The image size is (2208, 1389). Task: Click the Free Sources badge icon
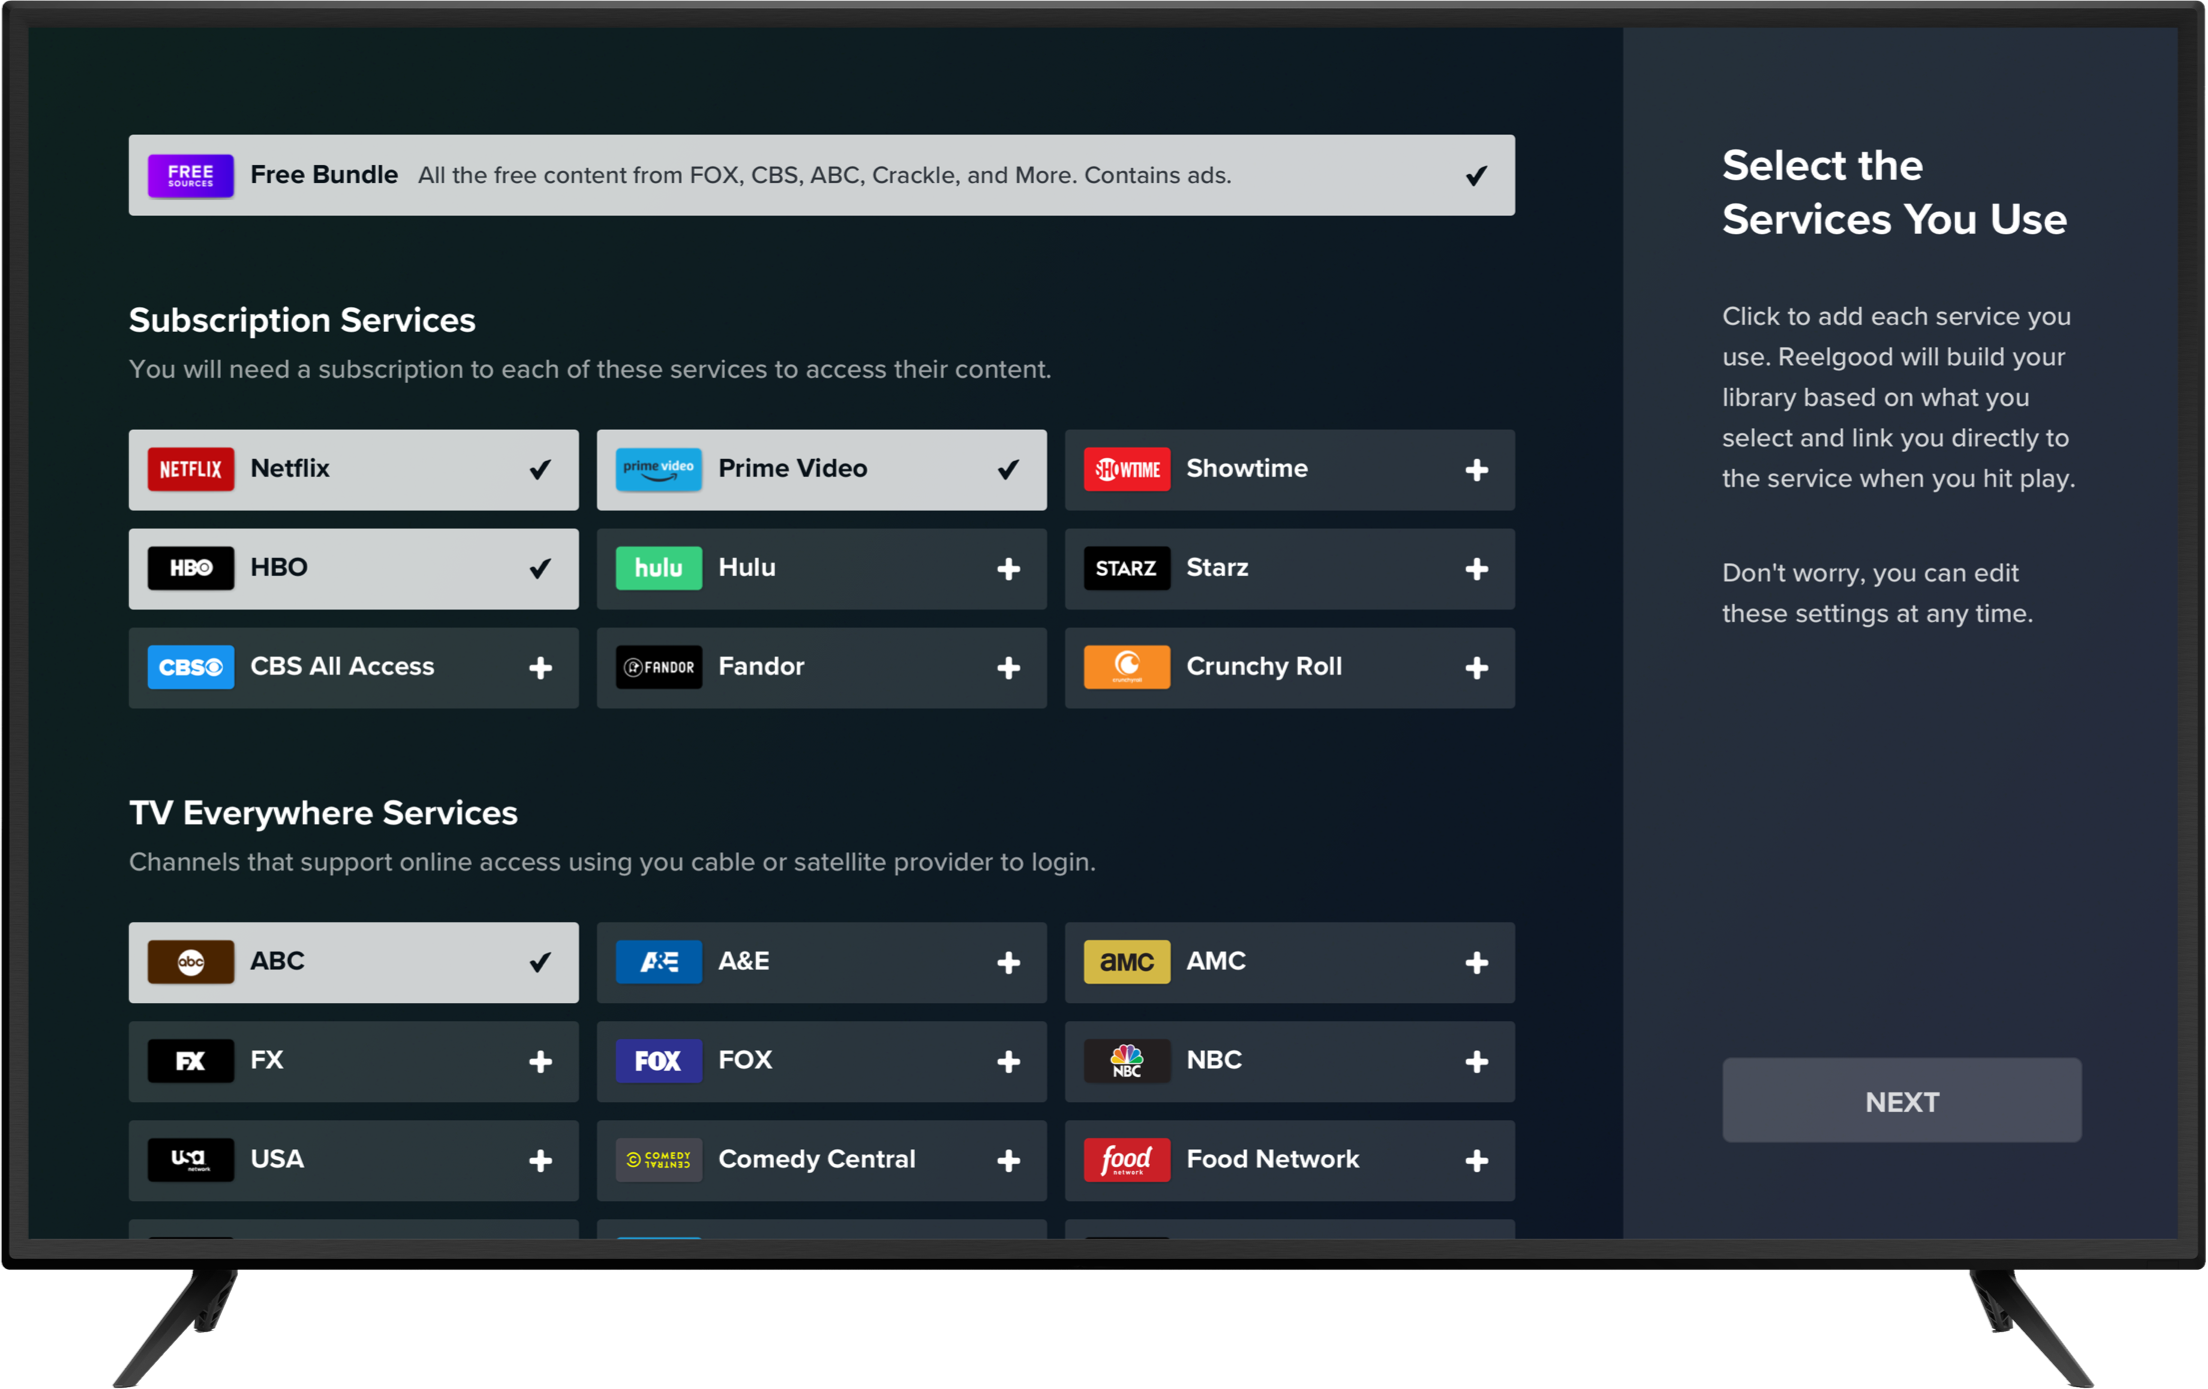tap(190, 175)
